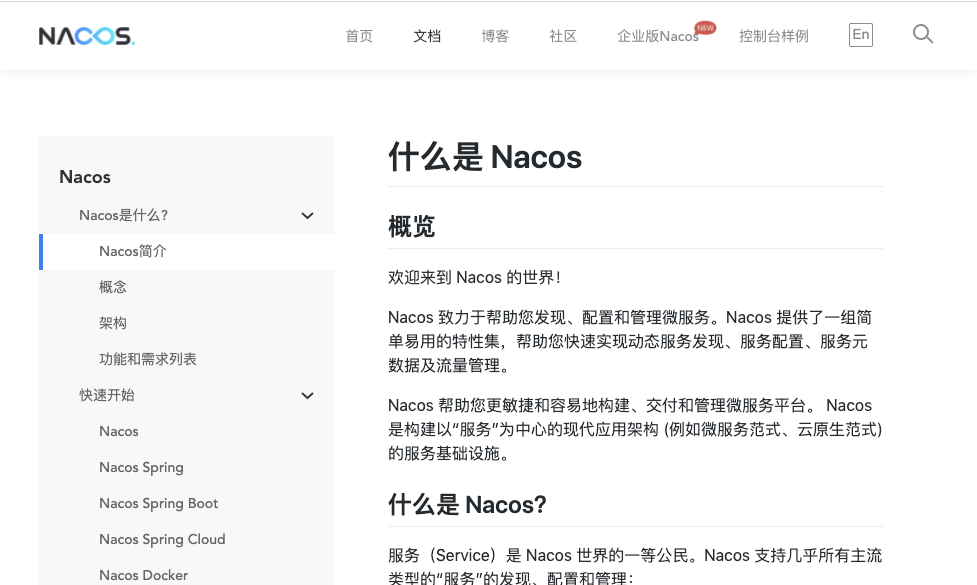Open Nacos Spring Boot sidebar page
Screen dimensions: 977x585
[x=158, y=503]
